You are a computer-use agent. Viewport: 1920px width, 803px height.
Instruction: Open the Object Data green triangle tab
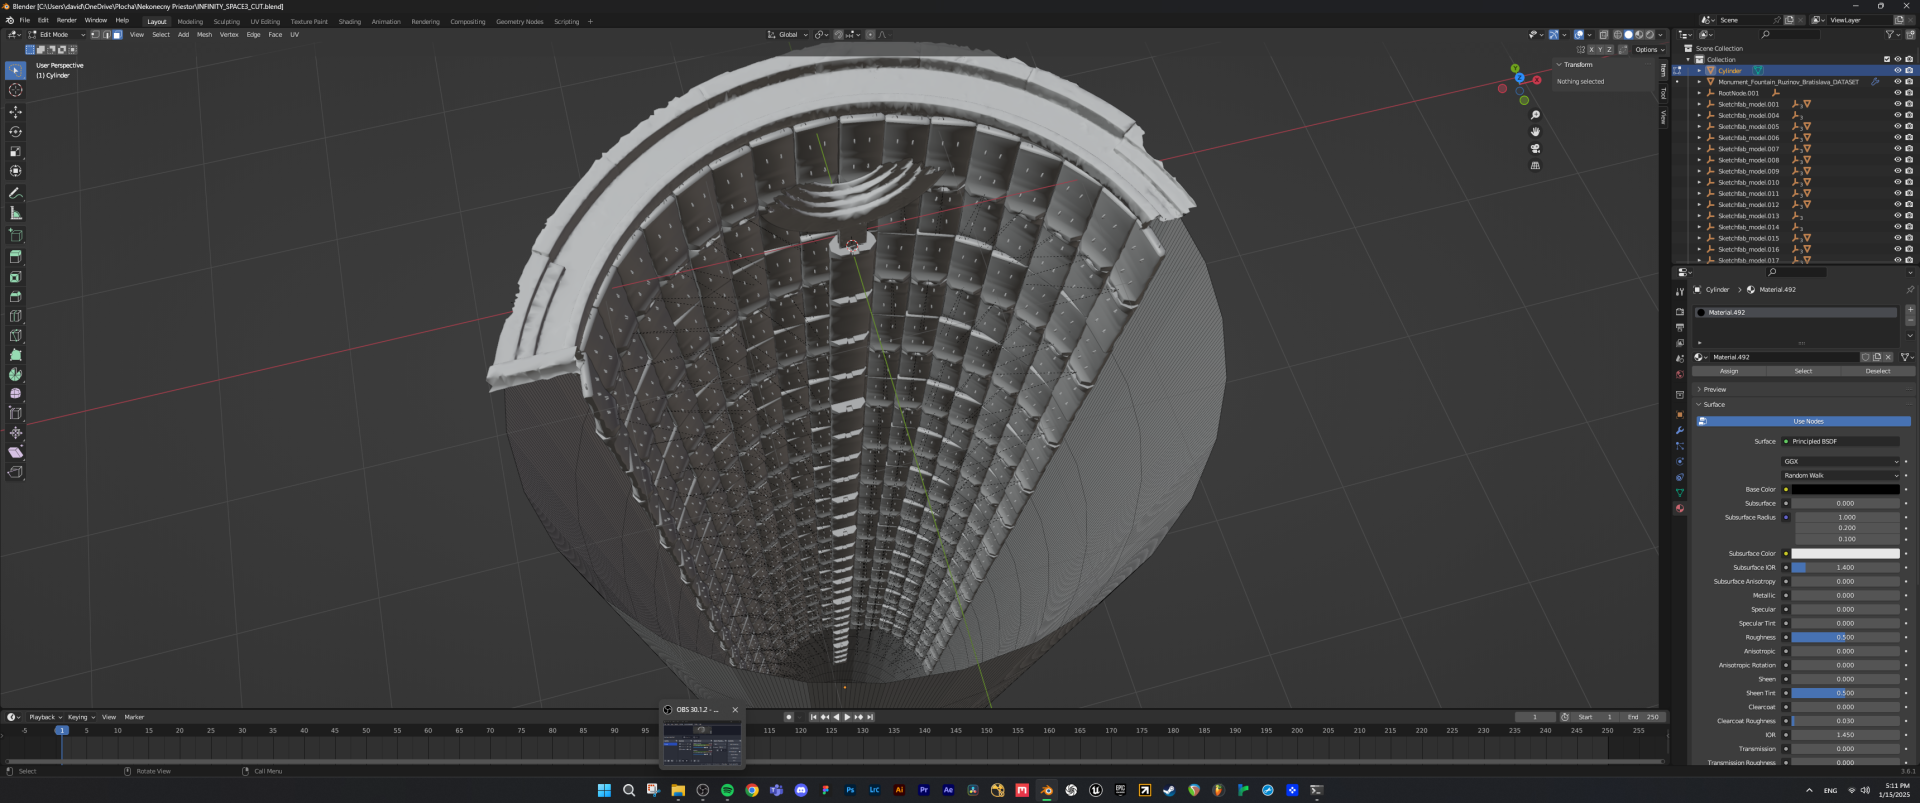coord(1680,493)
